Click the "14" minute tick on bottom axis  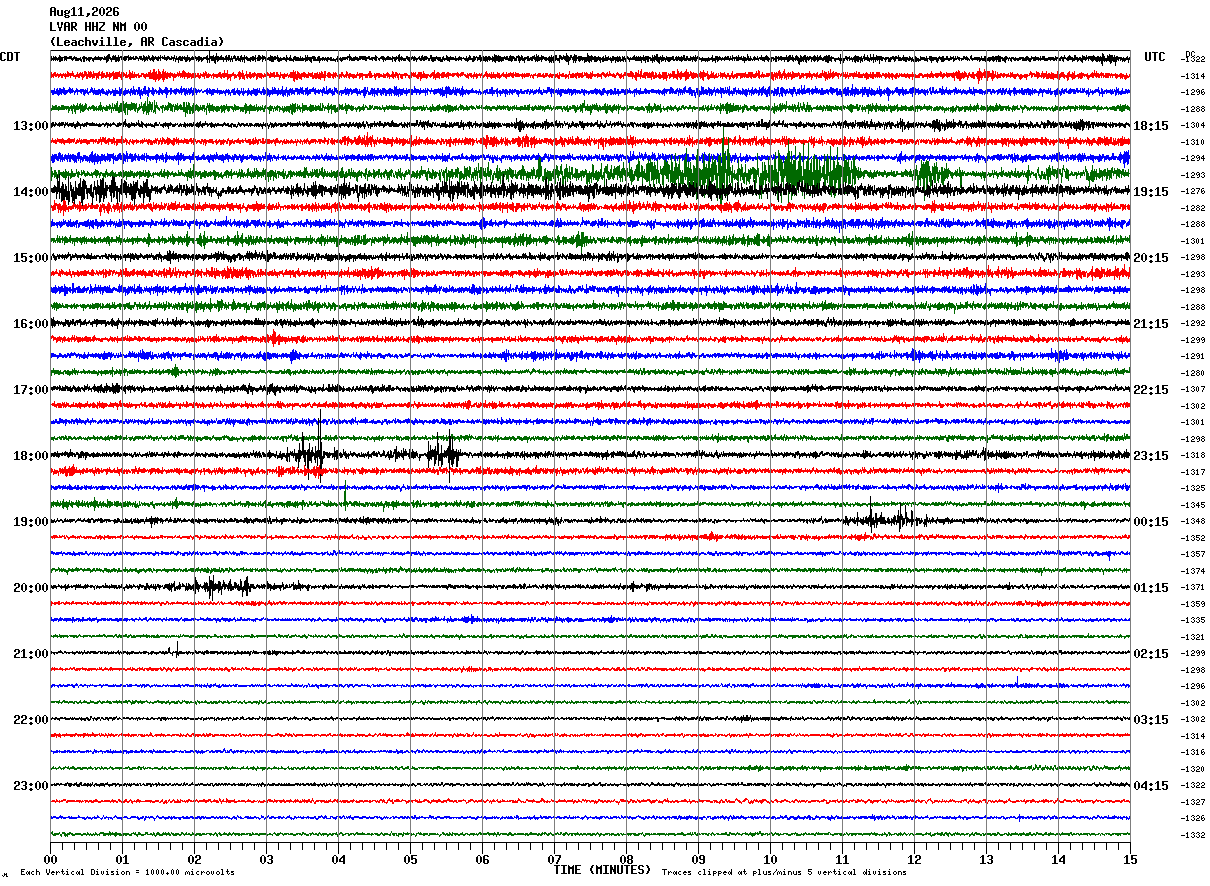(x=1058, y=859)
